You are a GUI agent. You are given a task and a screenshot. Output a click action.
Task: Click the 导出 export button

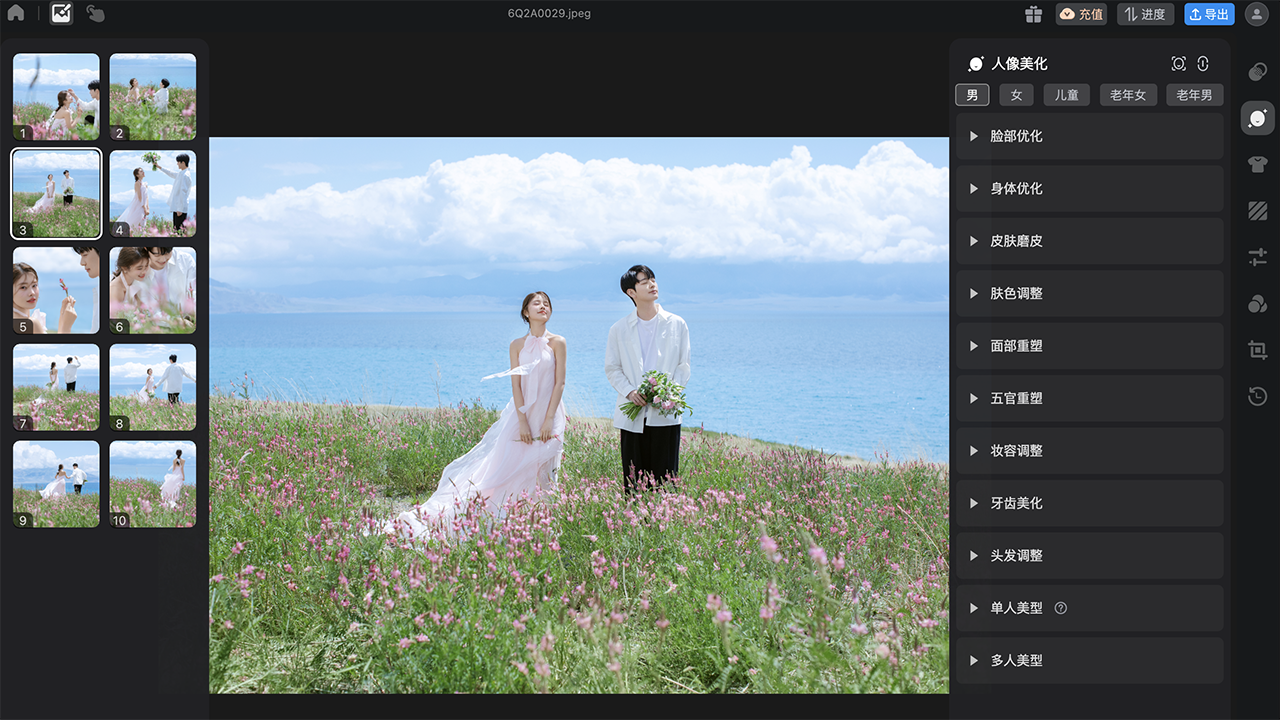coord(1209,14)
